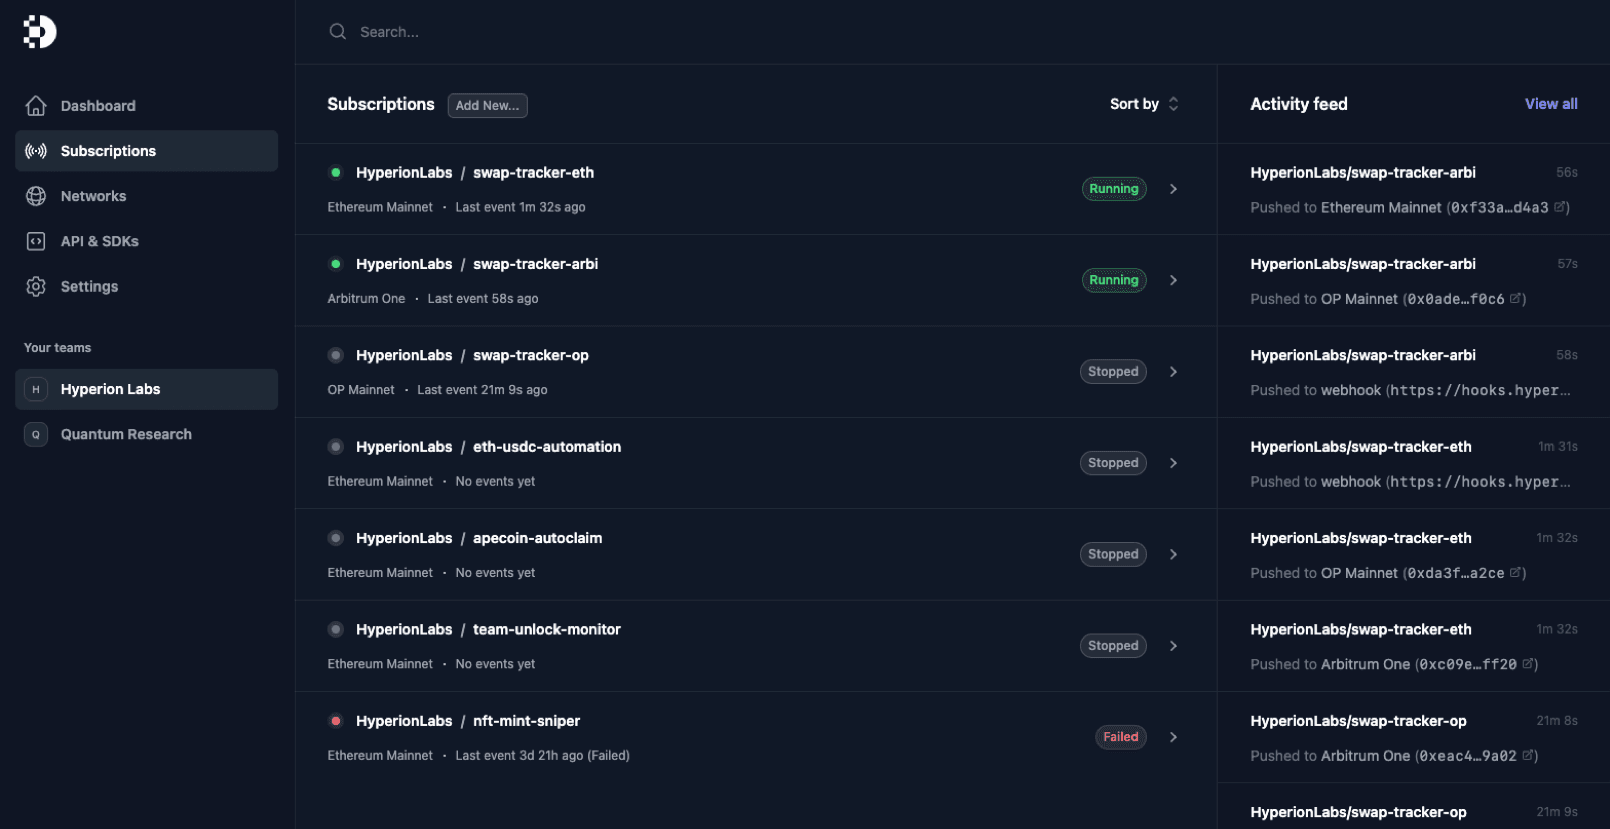Viewport: 1610px width, 829px height.
Task: Click Stopped badge for apecoin-autoclaim
Action: coord(1113,554)
